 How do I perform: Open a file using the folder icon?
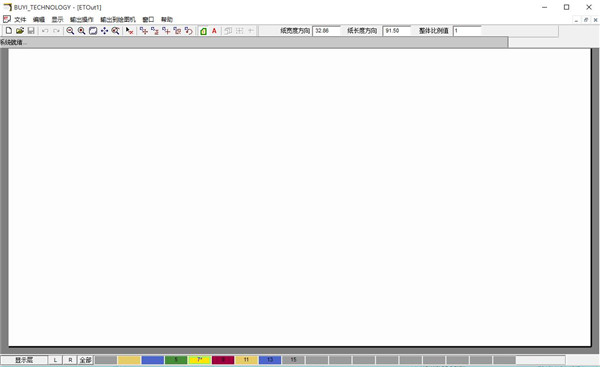20,31
